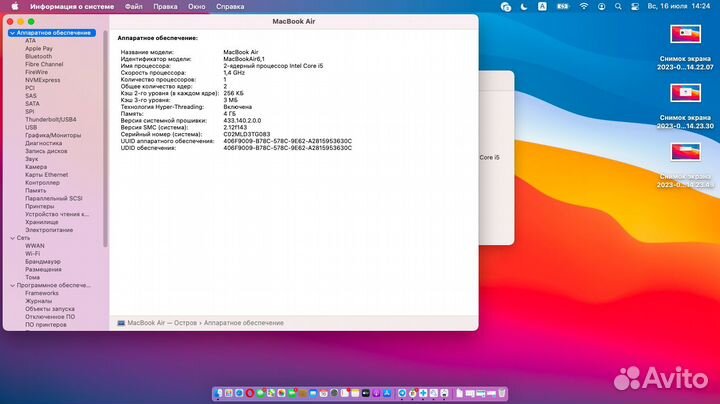Click MacBook Air icon in path bar
Screen dimensions: 720x404
coord(121,323)
